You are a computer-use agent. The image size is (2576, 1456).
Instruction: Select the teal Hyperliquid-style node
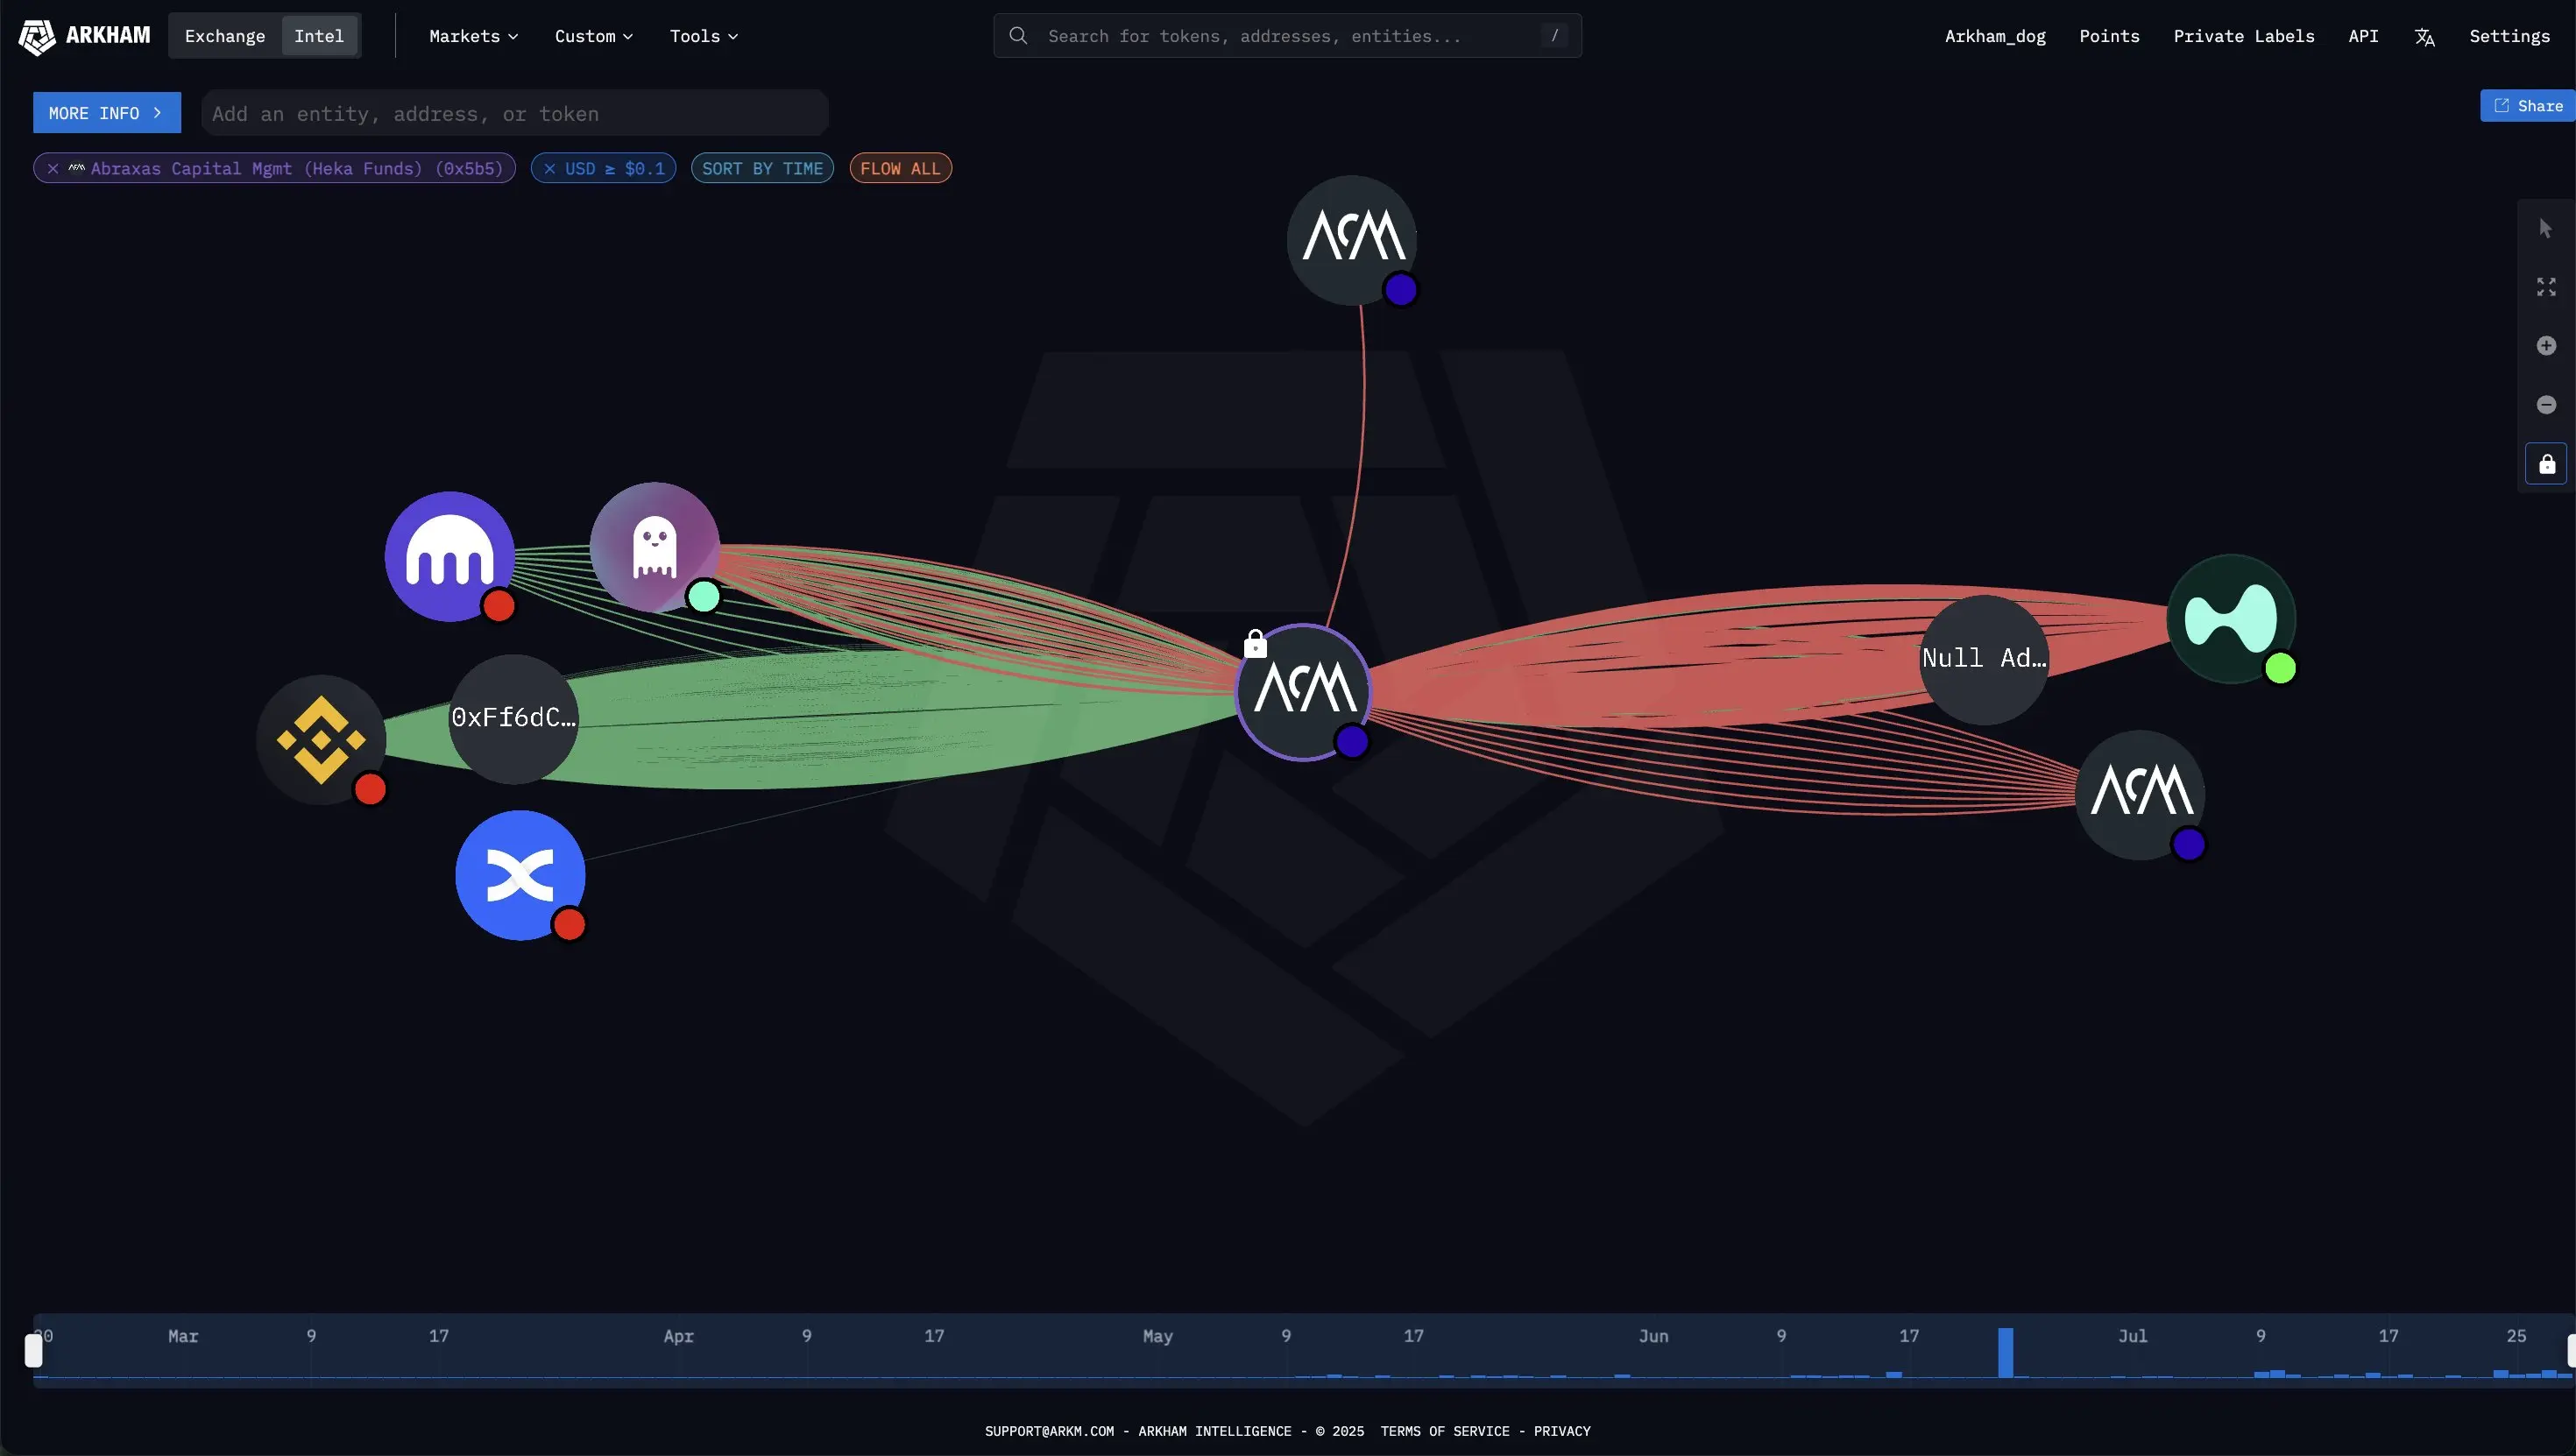point(2231,619)
